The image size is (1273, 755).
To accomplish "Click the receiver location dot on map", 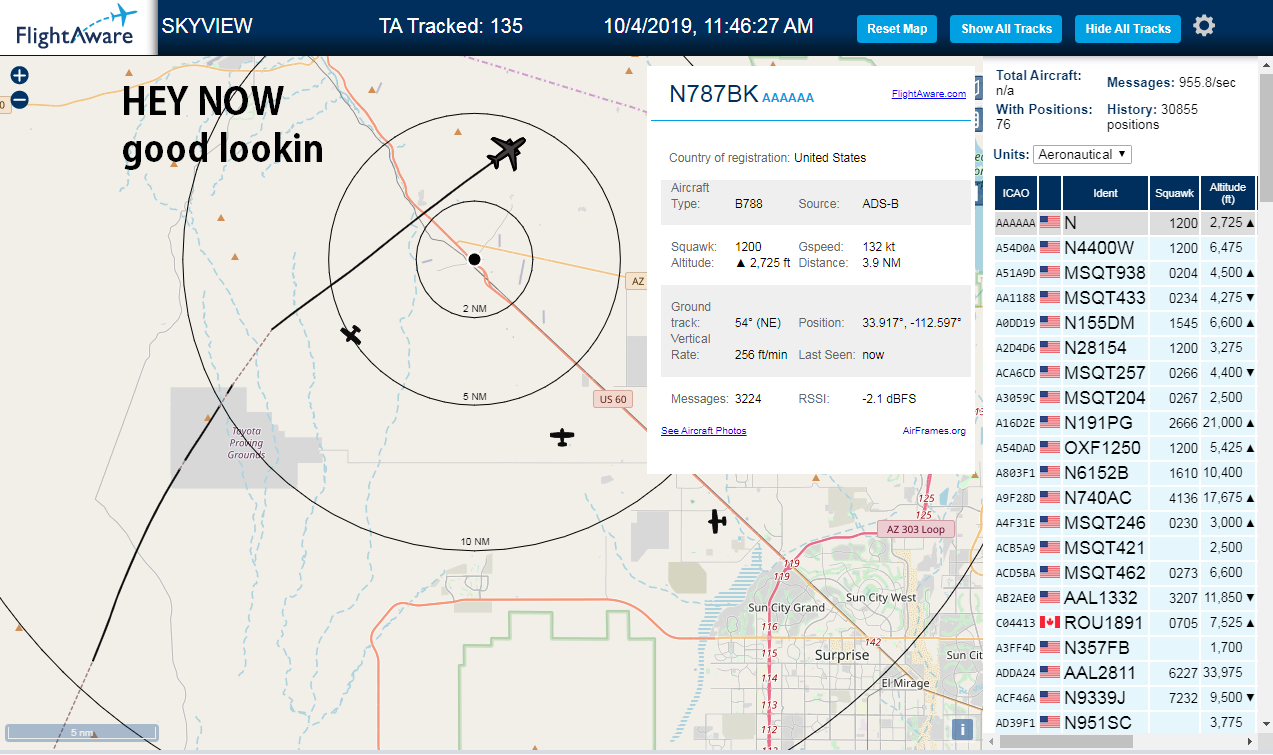I will click(x=475, y=260).
